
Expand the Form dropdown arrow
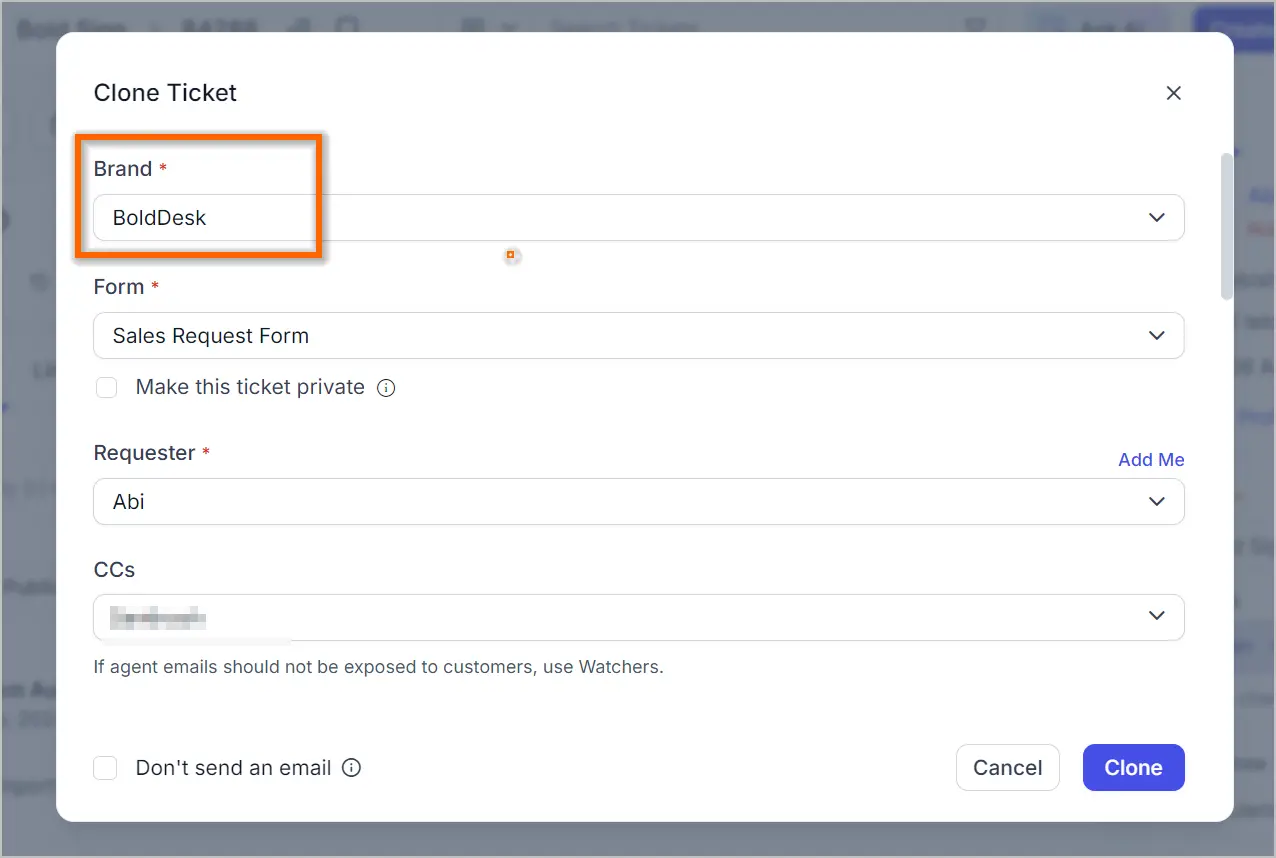[x=1157, y=336]
